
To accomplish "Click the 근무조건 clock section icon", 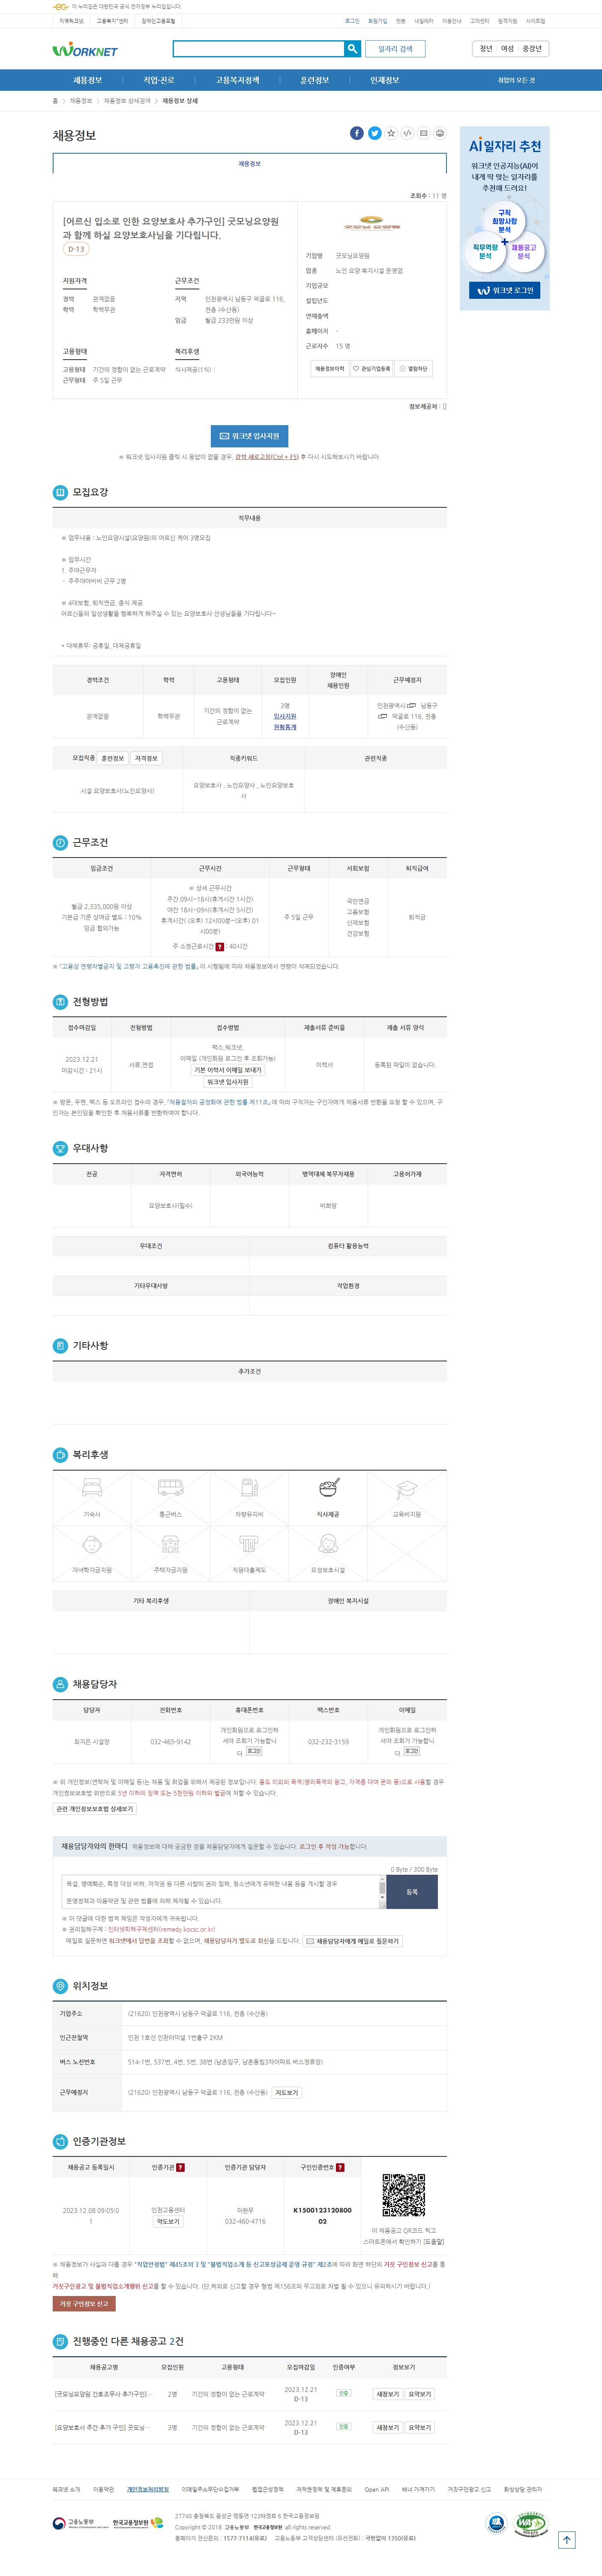I will coord(60,842).
